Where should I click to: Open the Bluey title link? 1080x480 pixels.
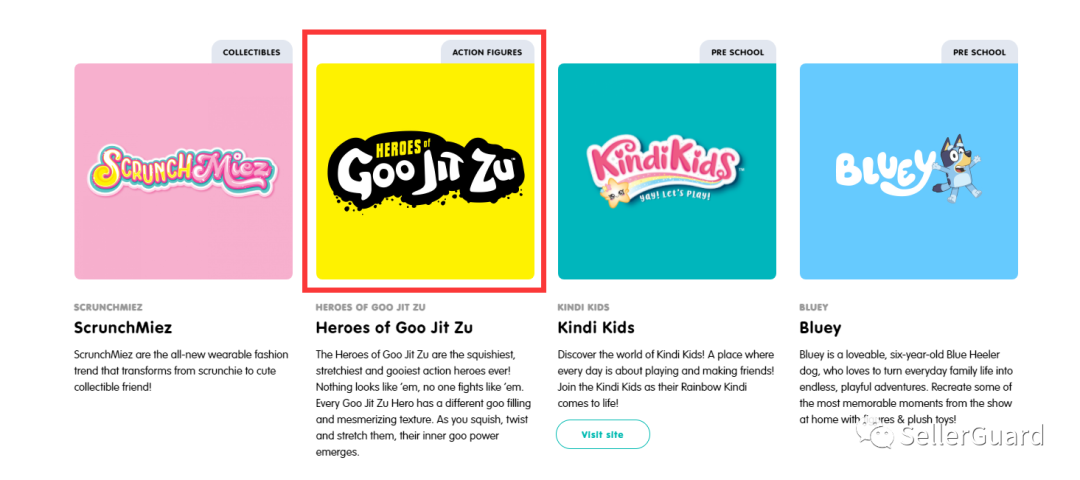[x=820, y=328]
